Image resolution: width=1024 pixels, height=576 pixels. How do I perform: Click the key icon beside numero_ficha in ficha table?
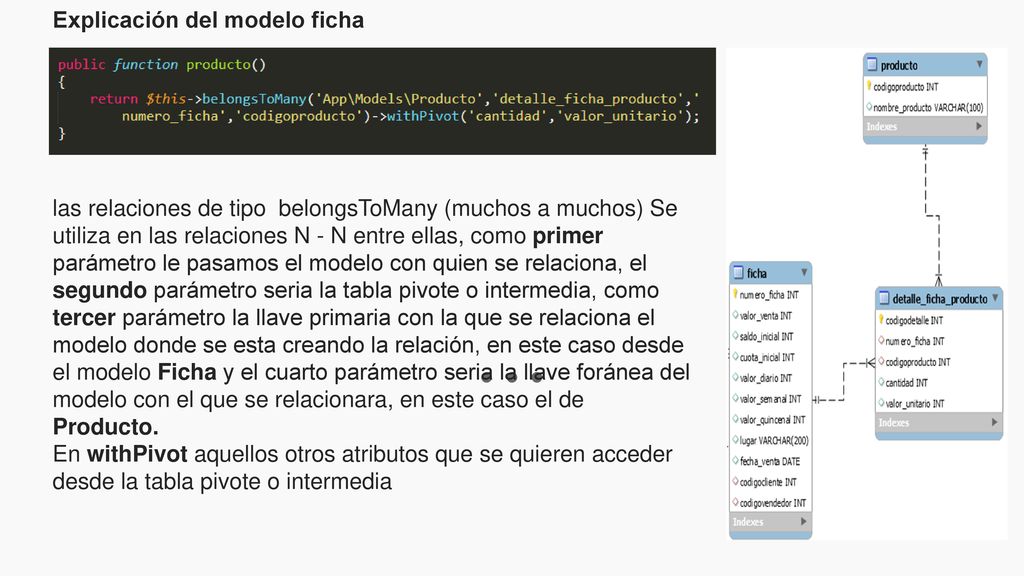[735, 294]
